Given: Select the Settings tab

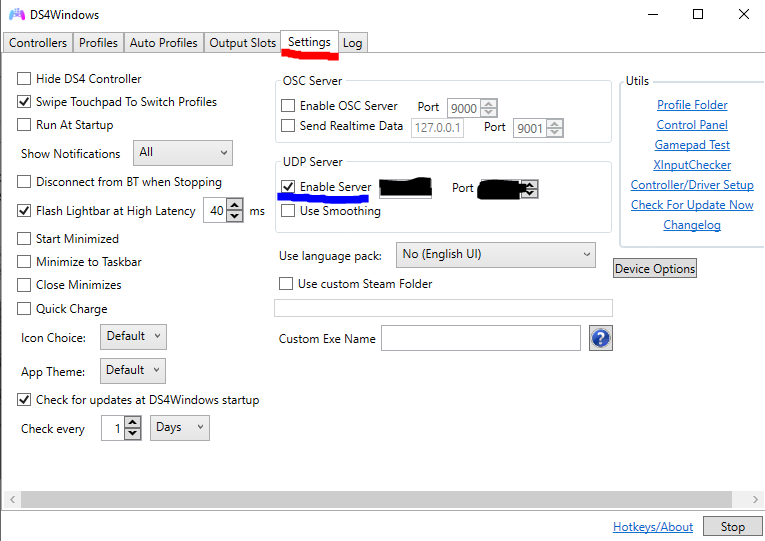Looking at the screenshot, I should (309, 42).
